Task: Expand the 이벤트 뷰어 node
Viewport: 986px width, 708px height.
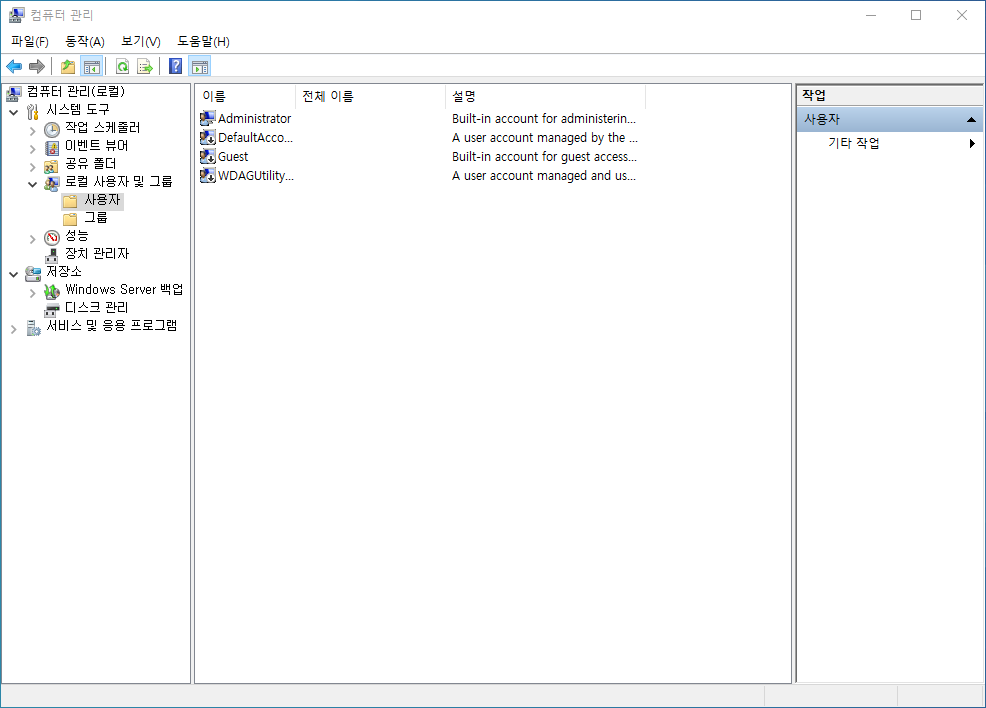Action: 33,149
